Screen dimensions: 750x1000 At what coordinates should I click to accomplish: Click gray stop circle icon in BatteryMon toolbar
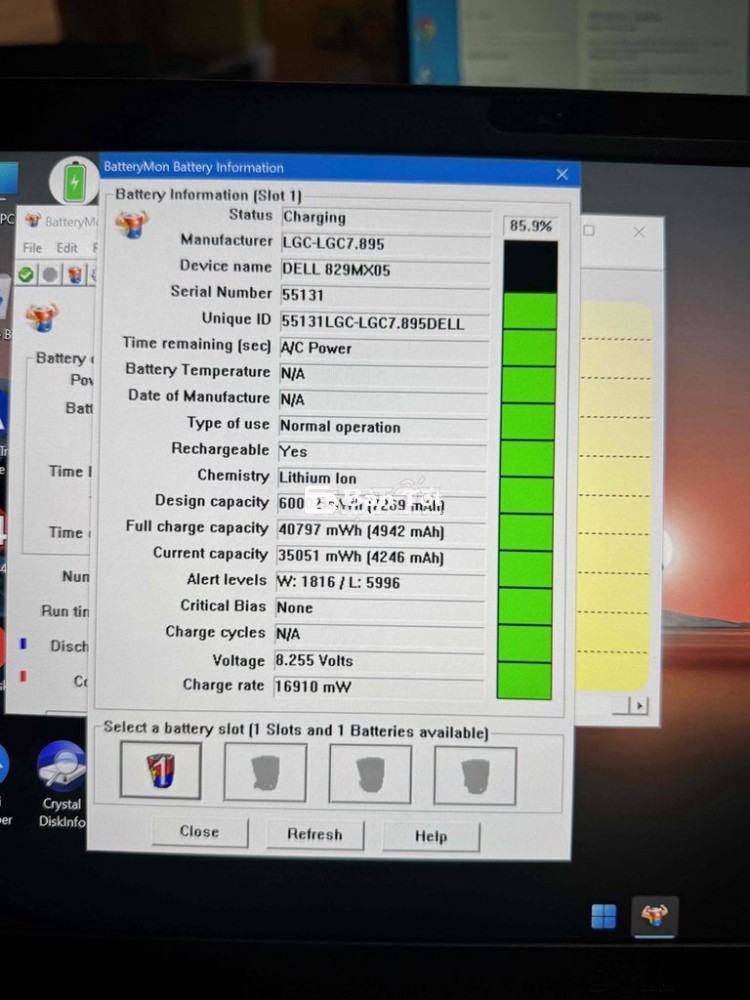[x=50, y=275]
